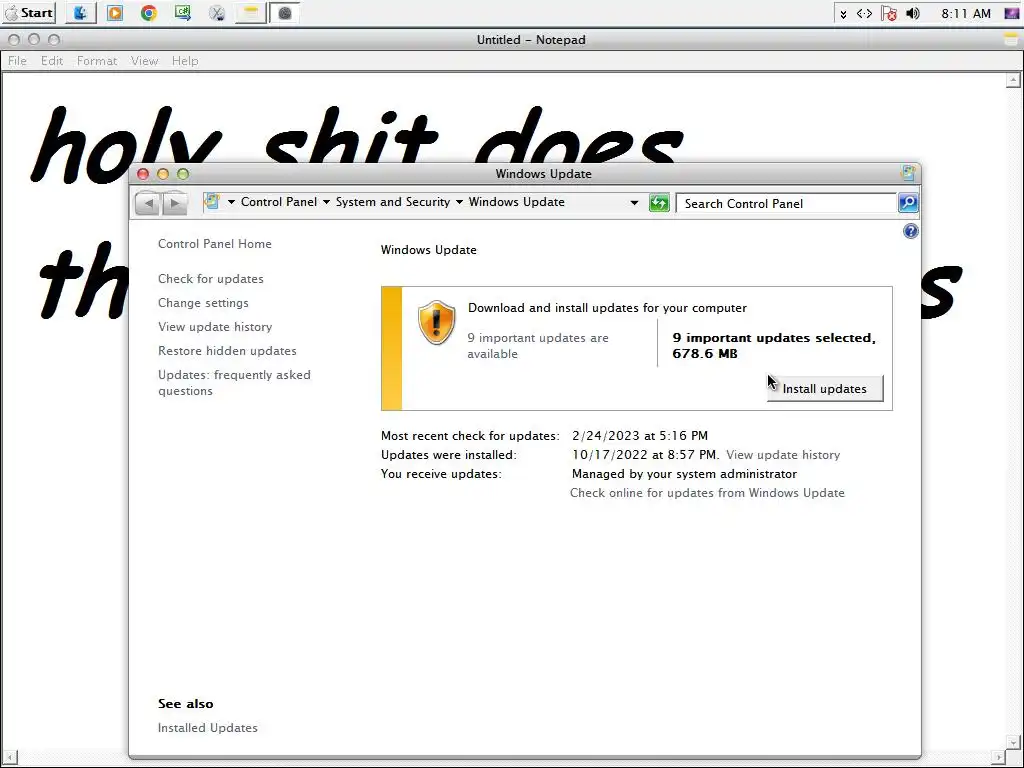
Task: Refresh the Windows Update page
Action: [660, 203]
